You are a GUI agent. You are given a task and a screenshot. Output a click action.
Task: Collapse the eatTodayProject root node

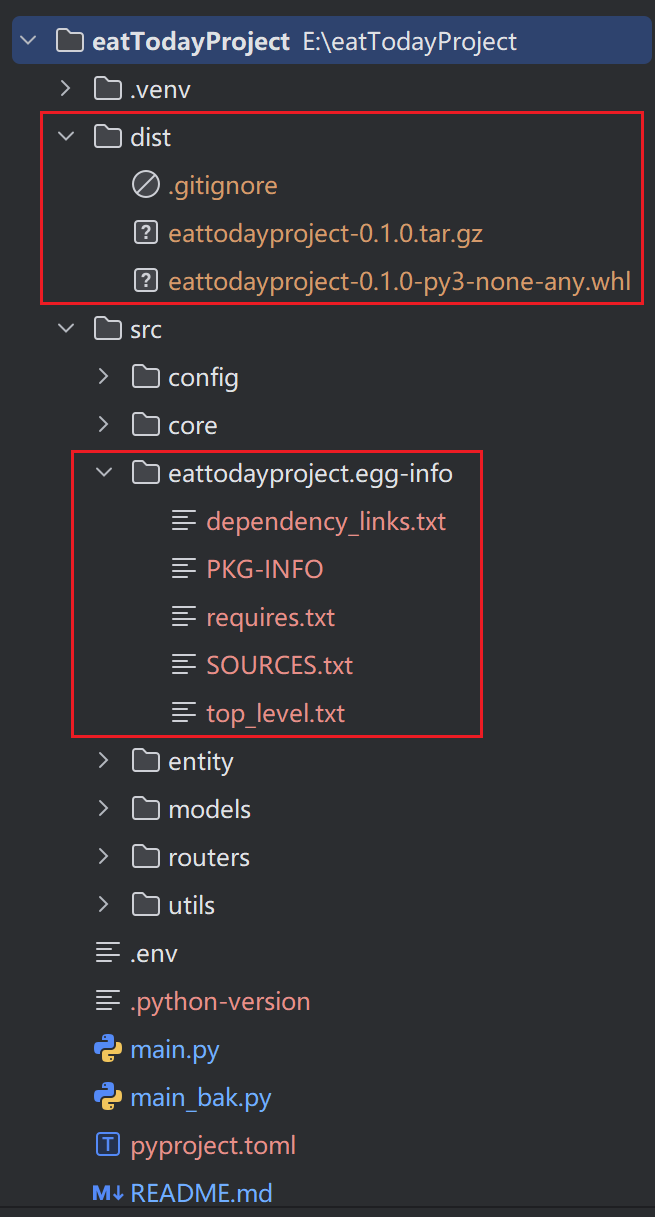click(x=29, y=41)
